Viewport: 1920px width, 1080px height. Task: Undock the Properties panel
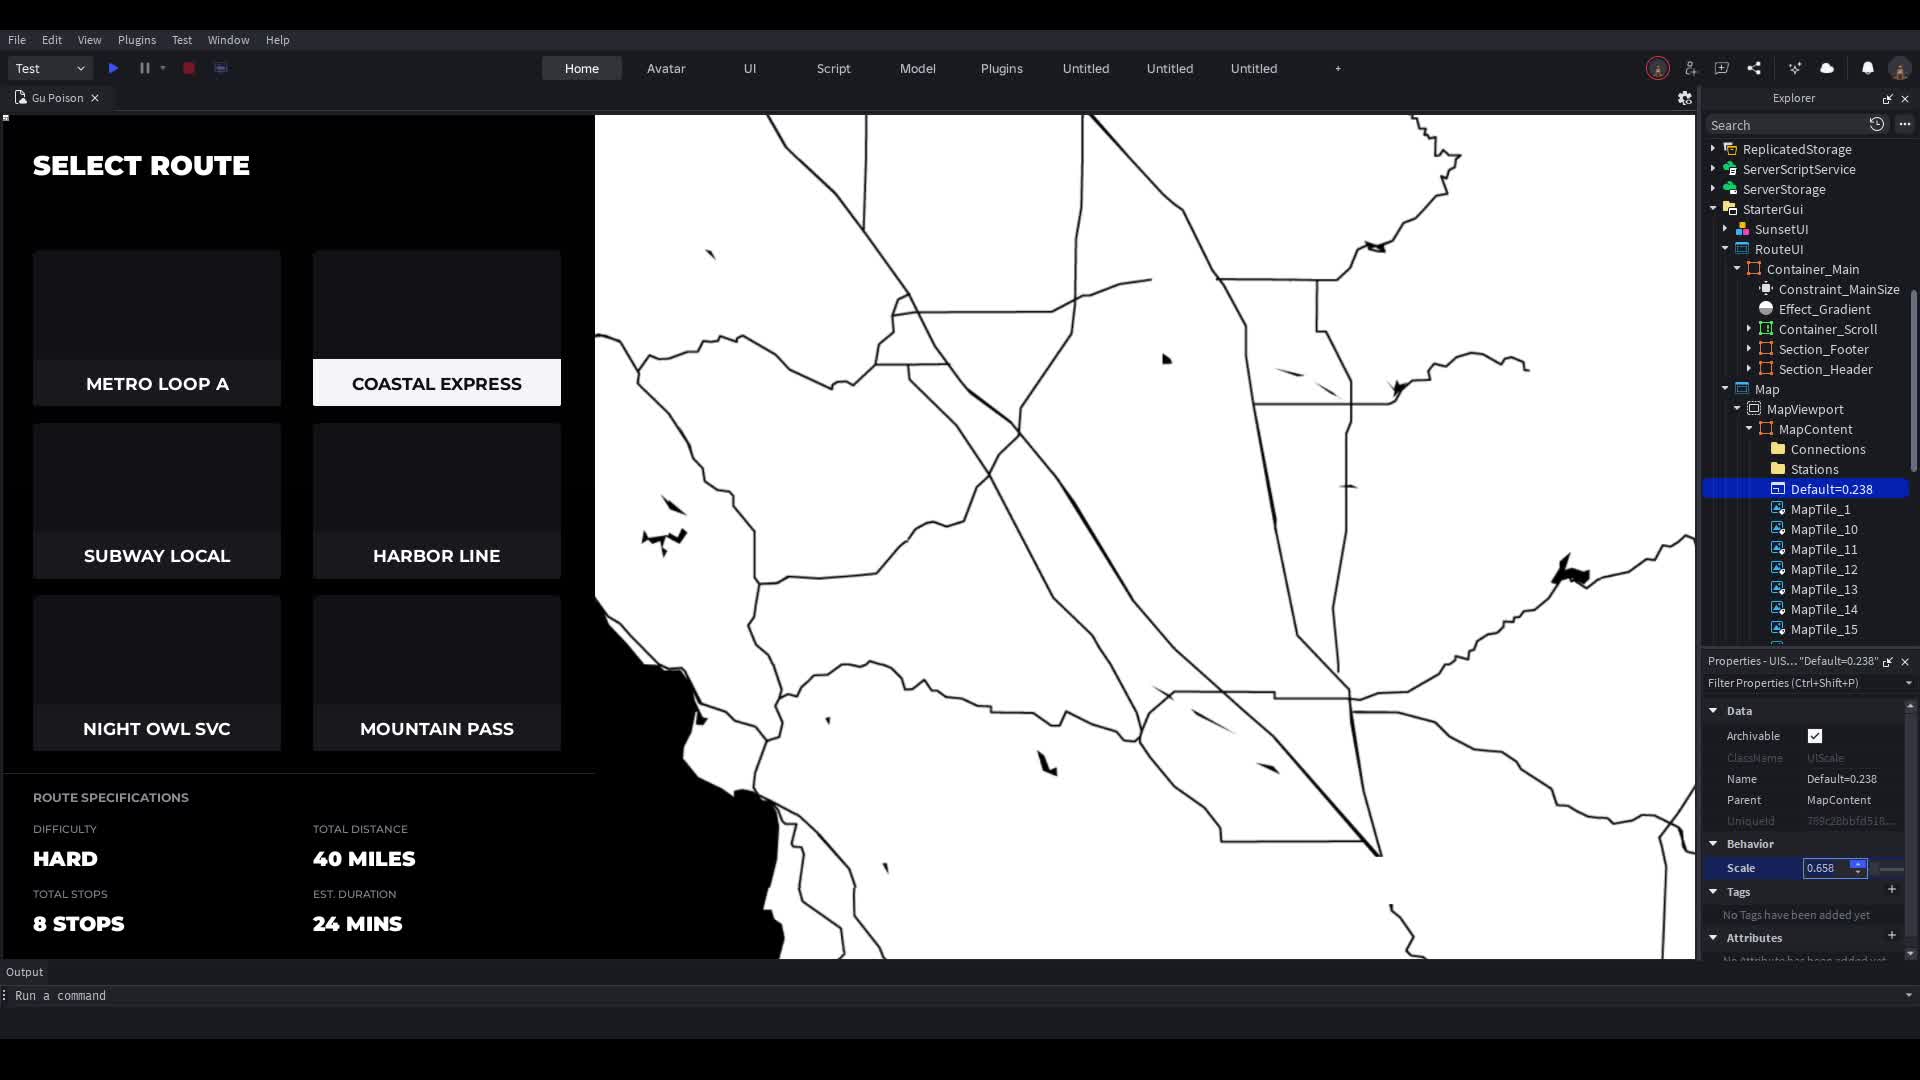tap(1888, 661)
